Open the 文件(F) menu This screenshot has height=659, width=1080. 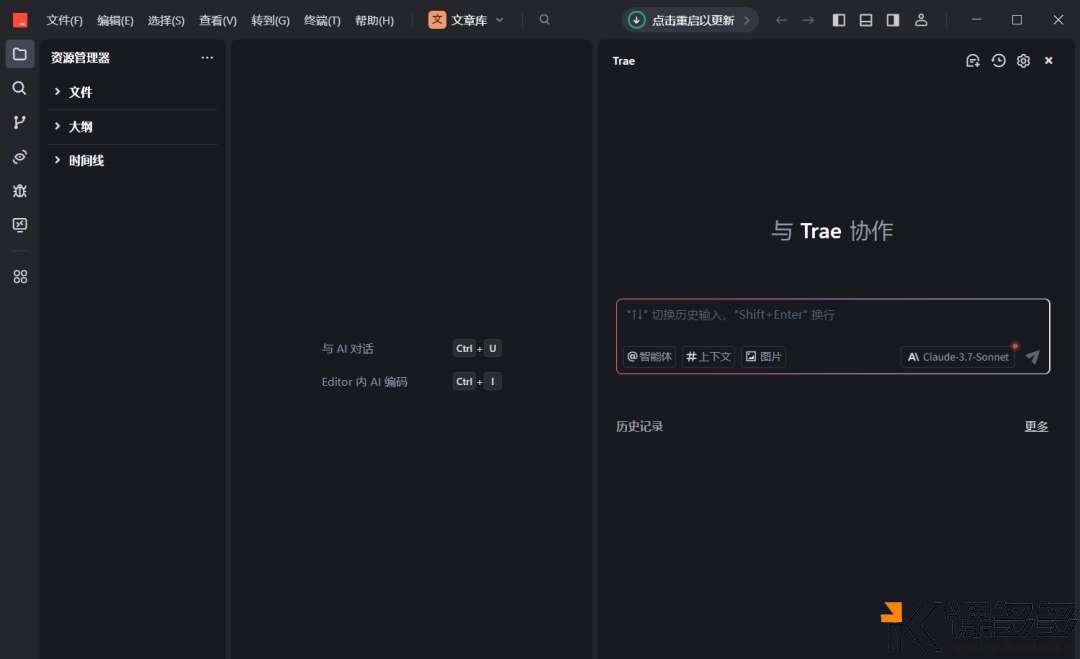(65, 21)
